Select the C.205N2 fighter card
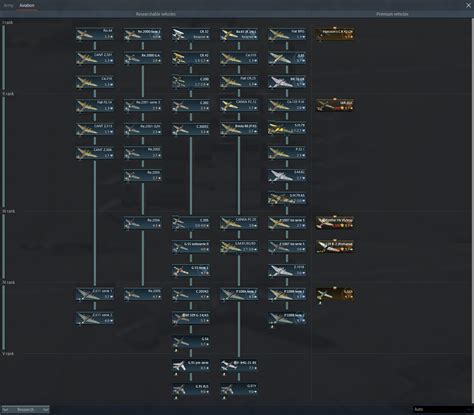The width and height of the screenshot is (474, 415). pyautogui.click(x=191, y=294)
